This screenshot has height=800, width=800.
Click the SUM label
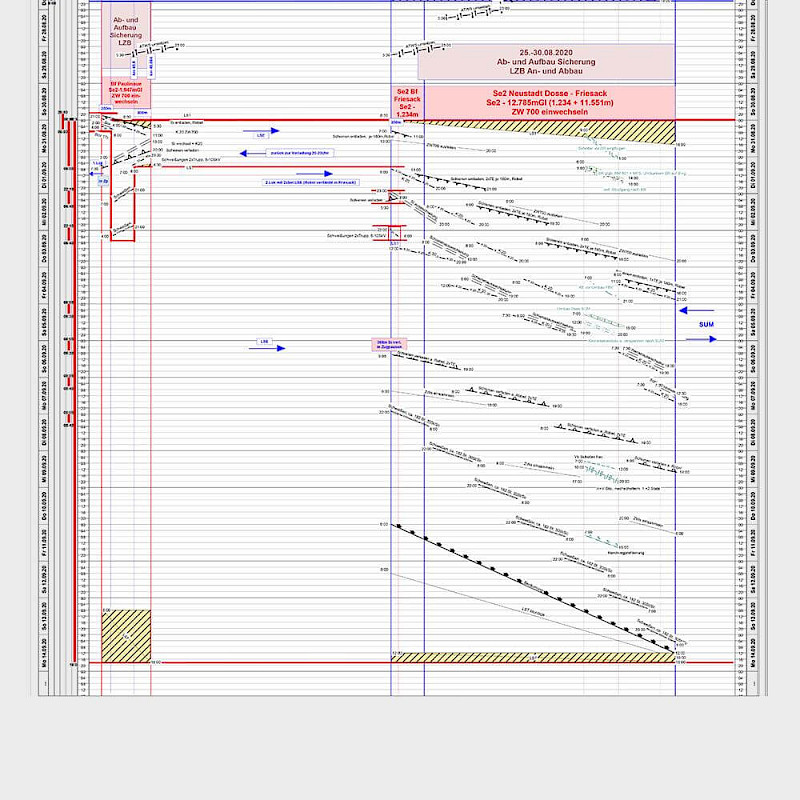pos(706,325)
